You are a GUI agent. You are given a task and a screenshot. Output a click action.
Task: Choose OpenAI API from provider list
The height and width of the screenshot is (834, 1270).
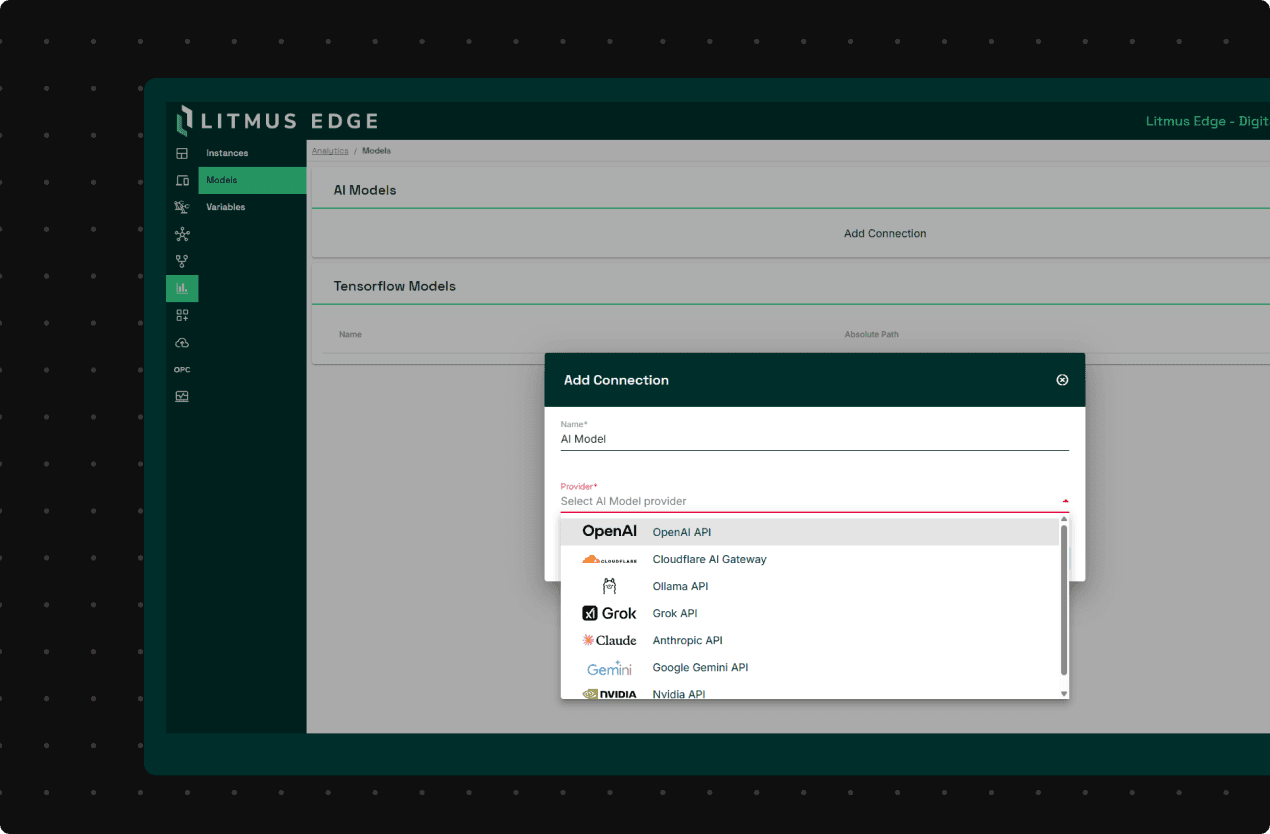pyautogui.click(x=681, y=532)
